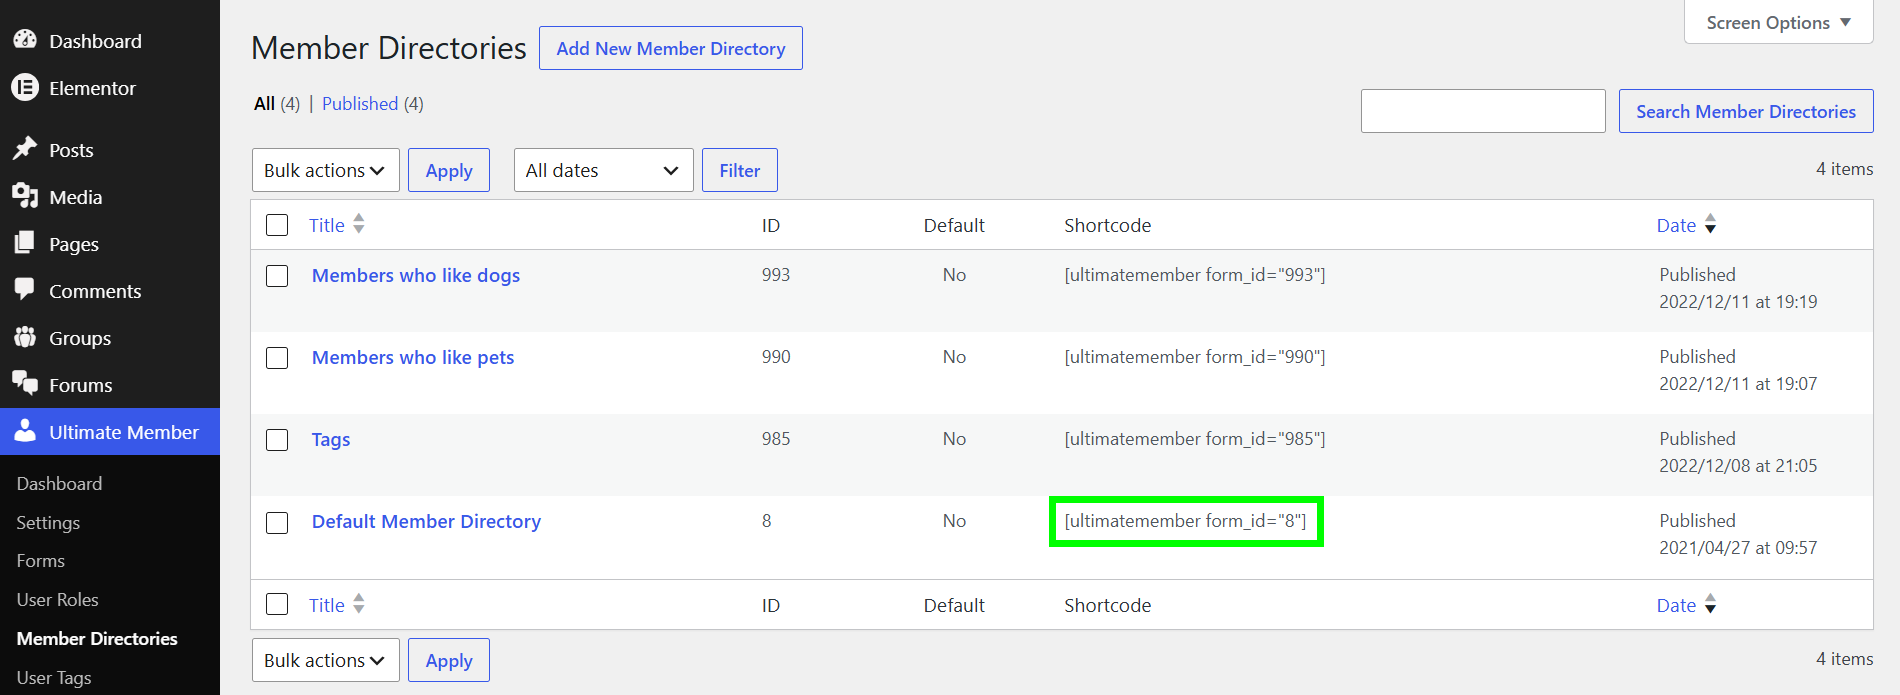Open the Member Directories submenu
This screenshot has width=1900, height=695.
click(97, 639)
